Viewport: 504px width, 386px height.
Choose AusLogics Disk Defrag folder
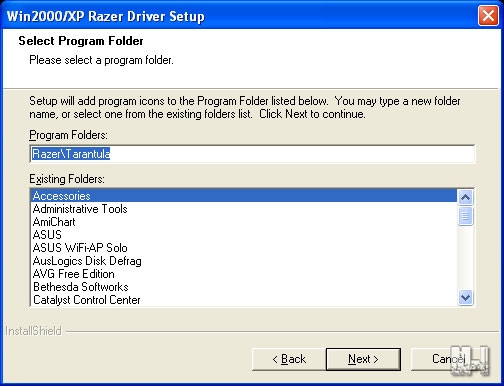pos(244,261)
